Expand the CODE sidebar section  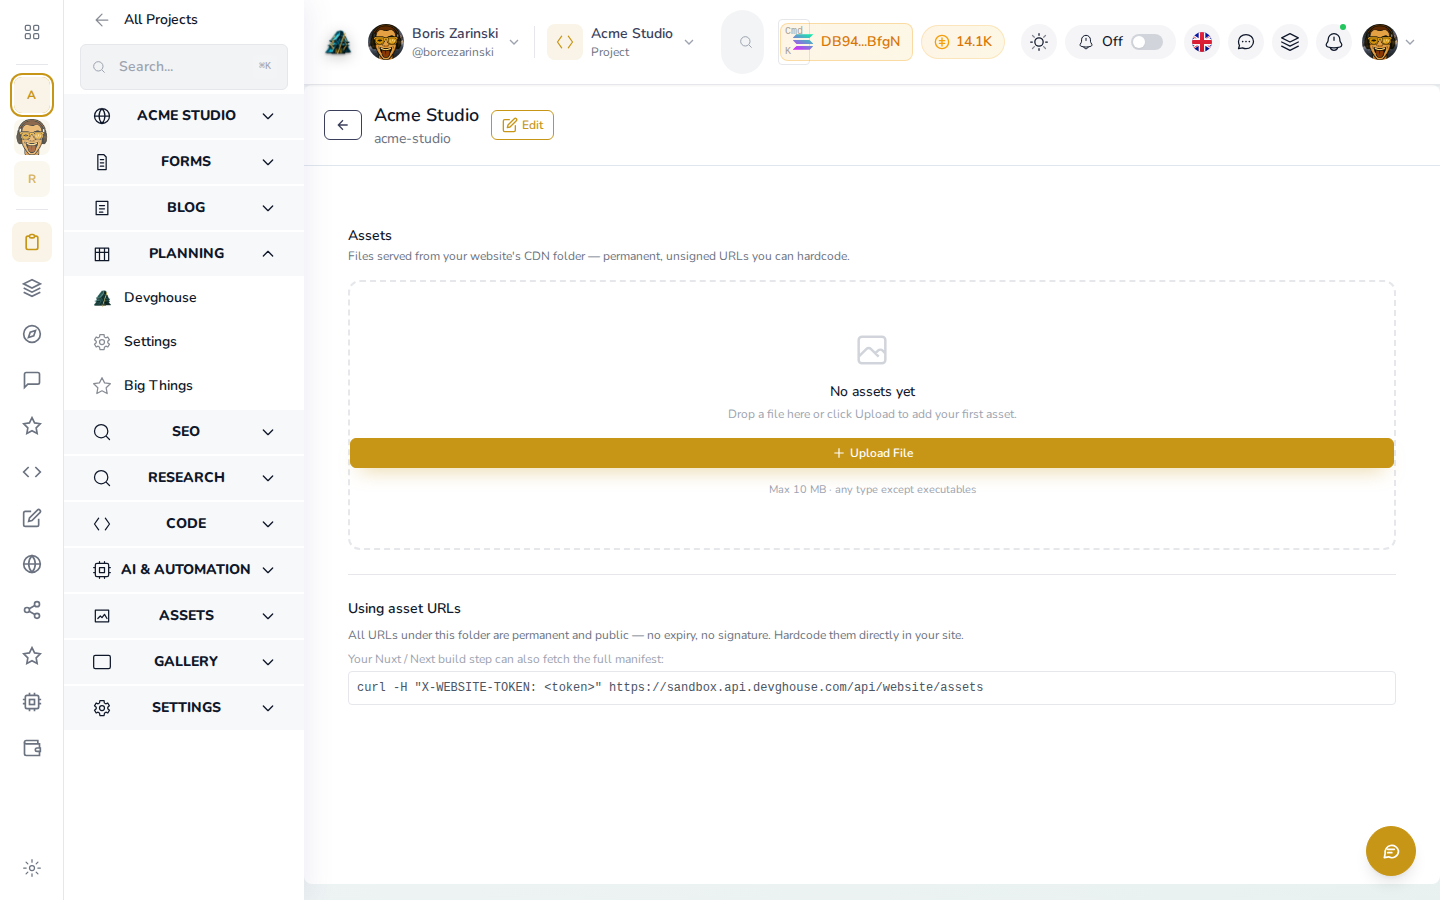(184, 523)
